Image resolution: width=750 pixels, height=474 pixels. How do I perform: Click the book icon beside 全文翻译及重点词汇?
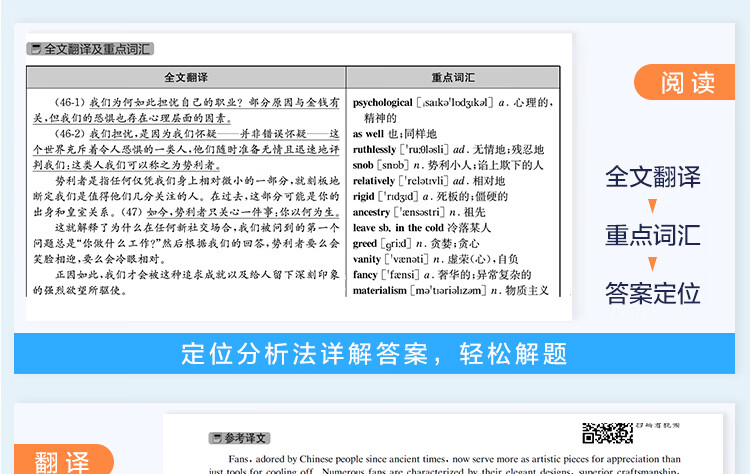(36, 48)
